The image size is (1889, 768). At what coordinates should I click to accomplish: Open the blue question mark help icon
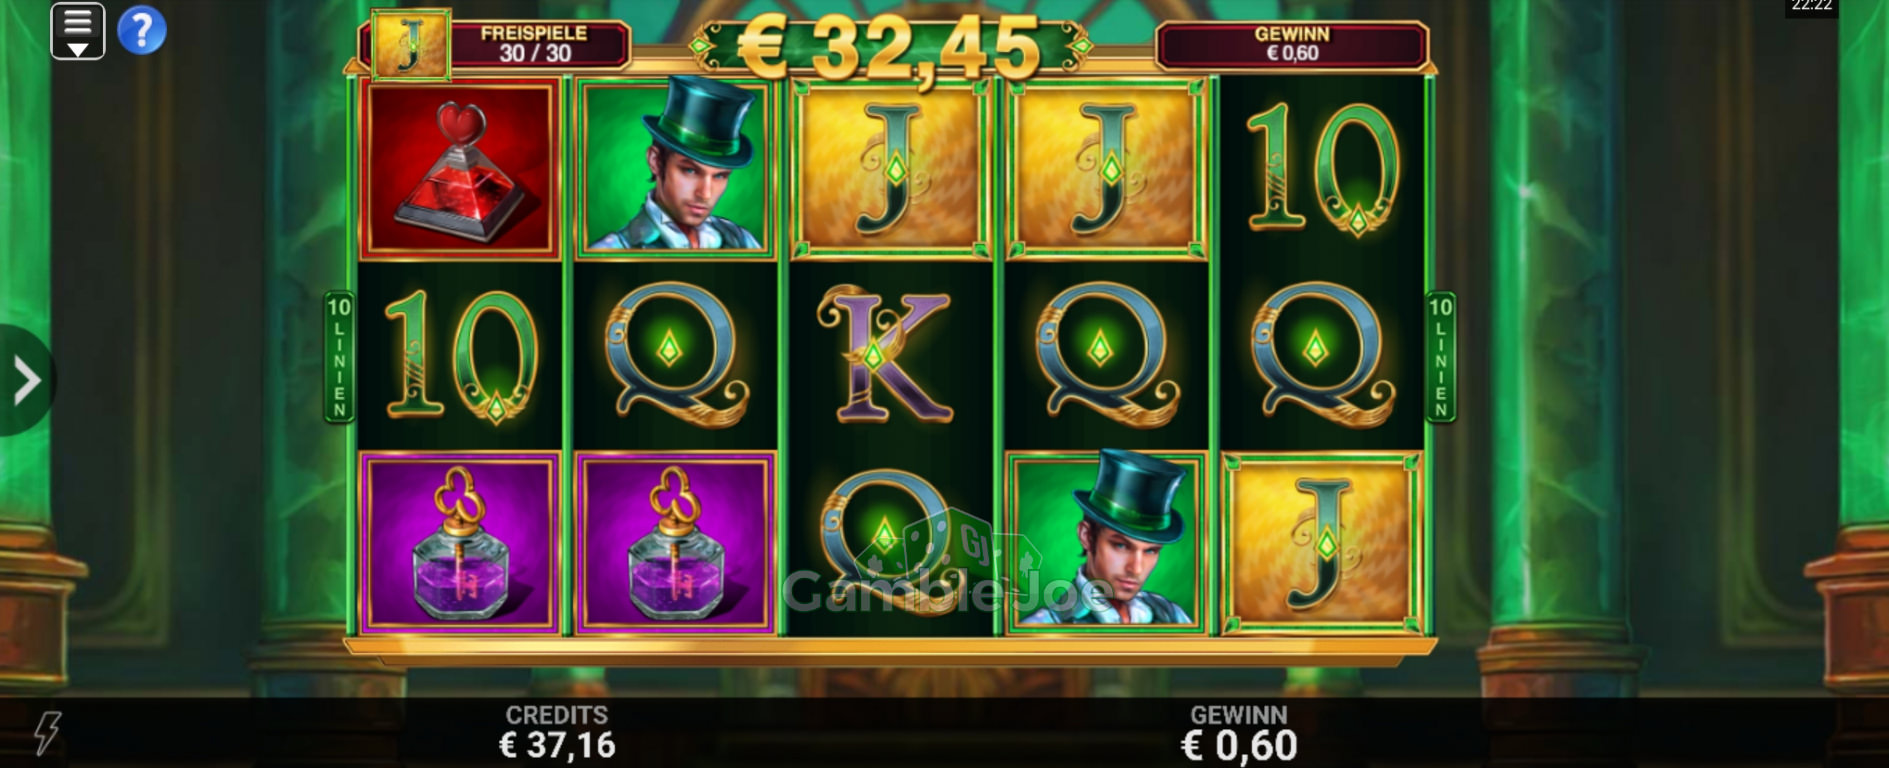pyautogui.click(x=142, y=31)
